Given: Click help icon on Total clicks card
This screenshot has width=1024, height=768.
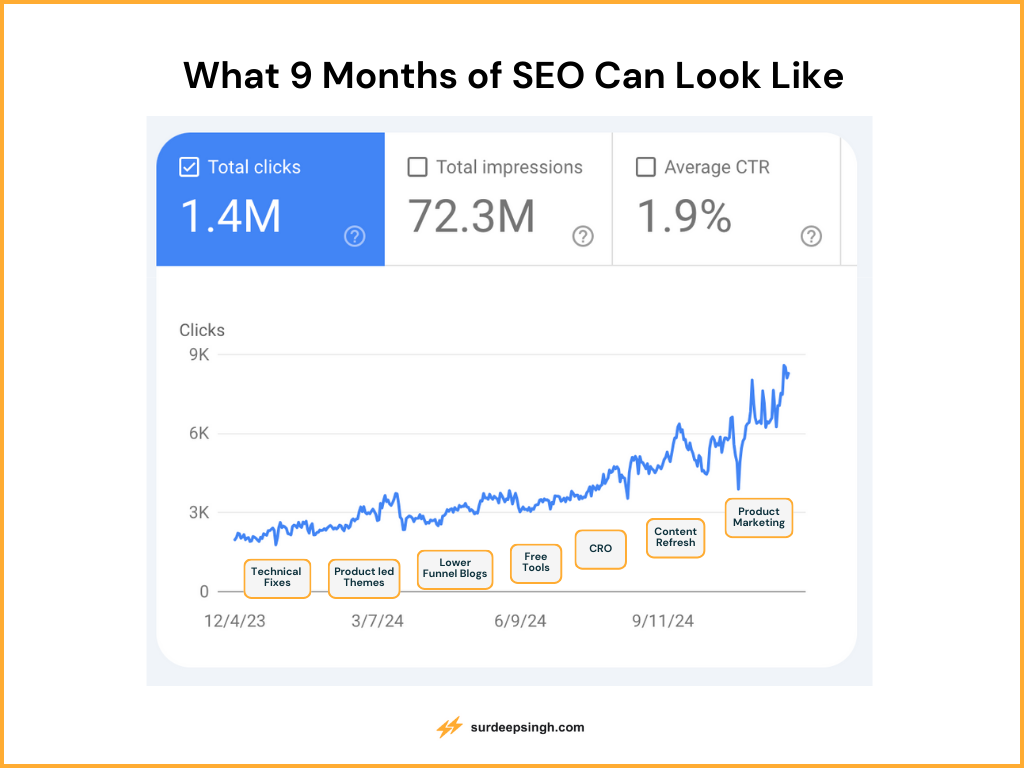Looking at the screenshot, I should tap(355, 237).
